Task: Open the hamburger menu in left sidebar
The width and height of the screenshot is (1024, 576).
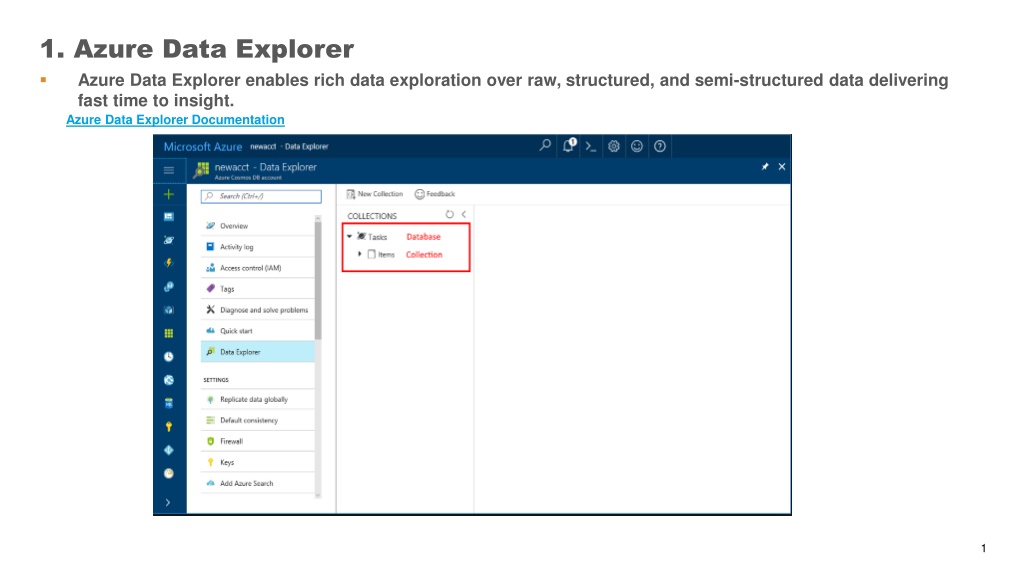Action: click(x=168, y=170)
